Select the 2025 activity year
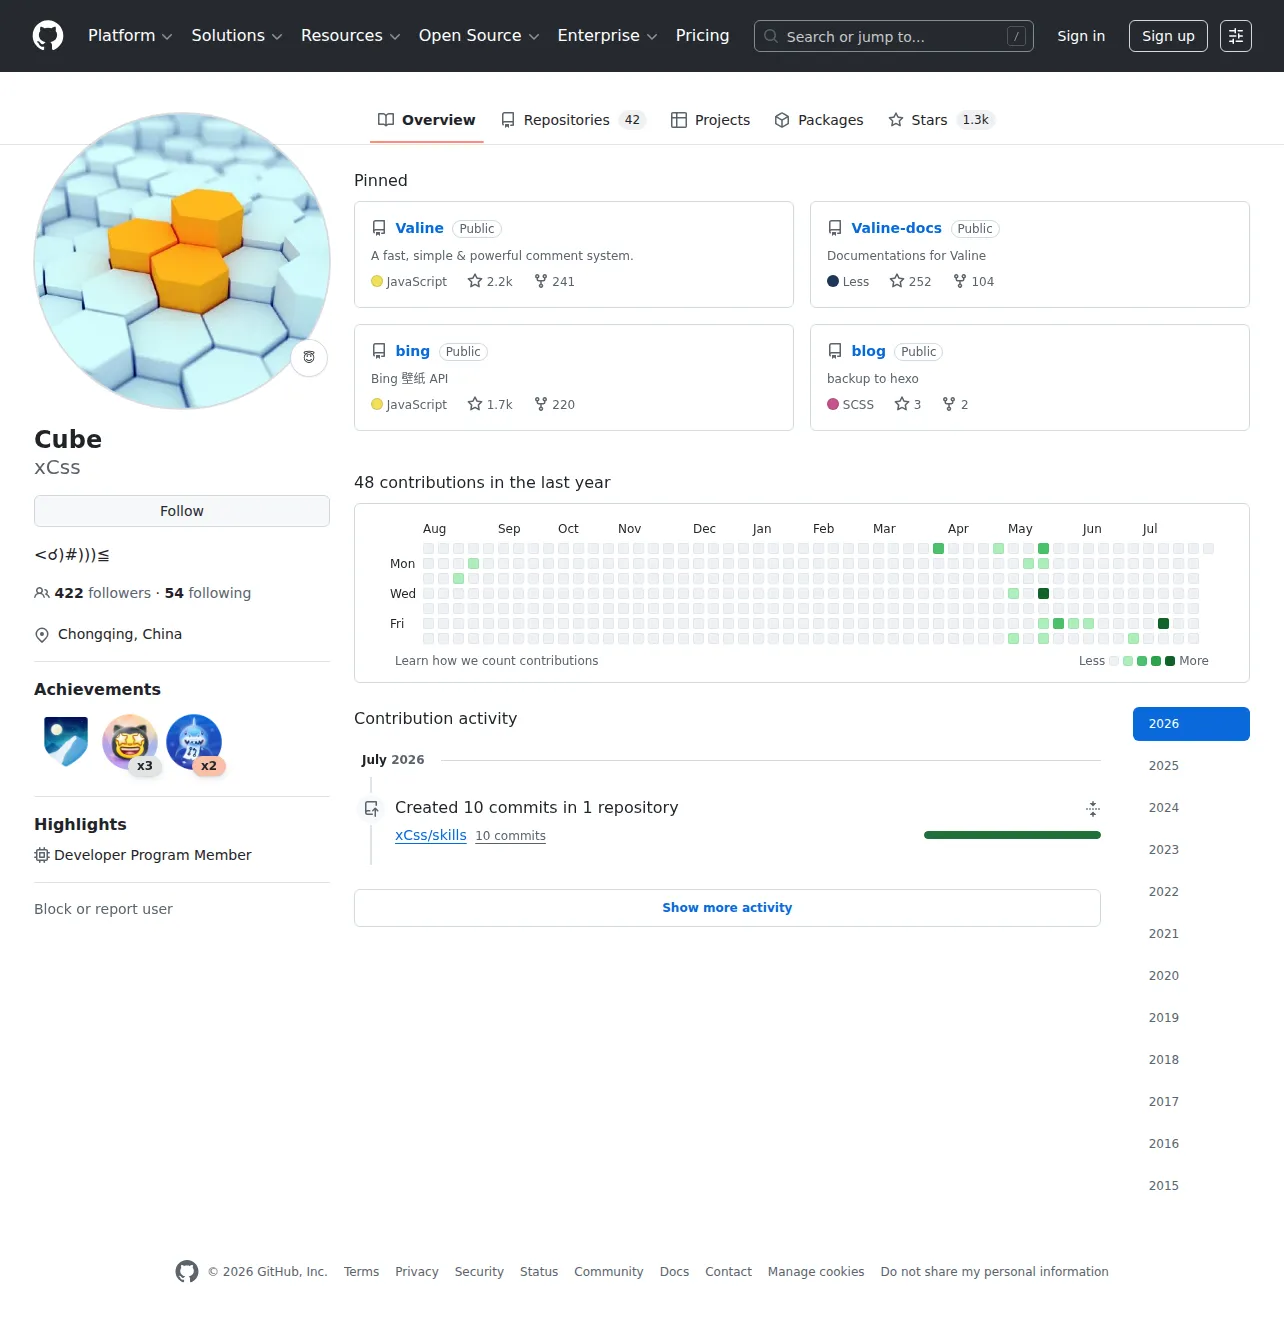This screenshot has height=1325, width=1284. (1191, 766)
